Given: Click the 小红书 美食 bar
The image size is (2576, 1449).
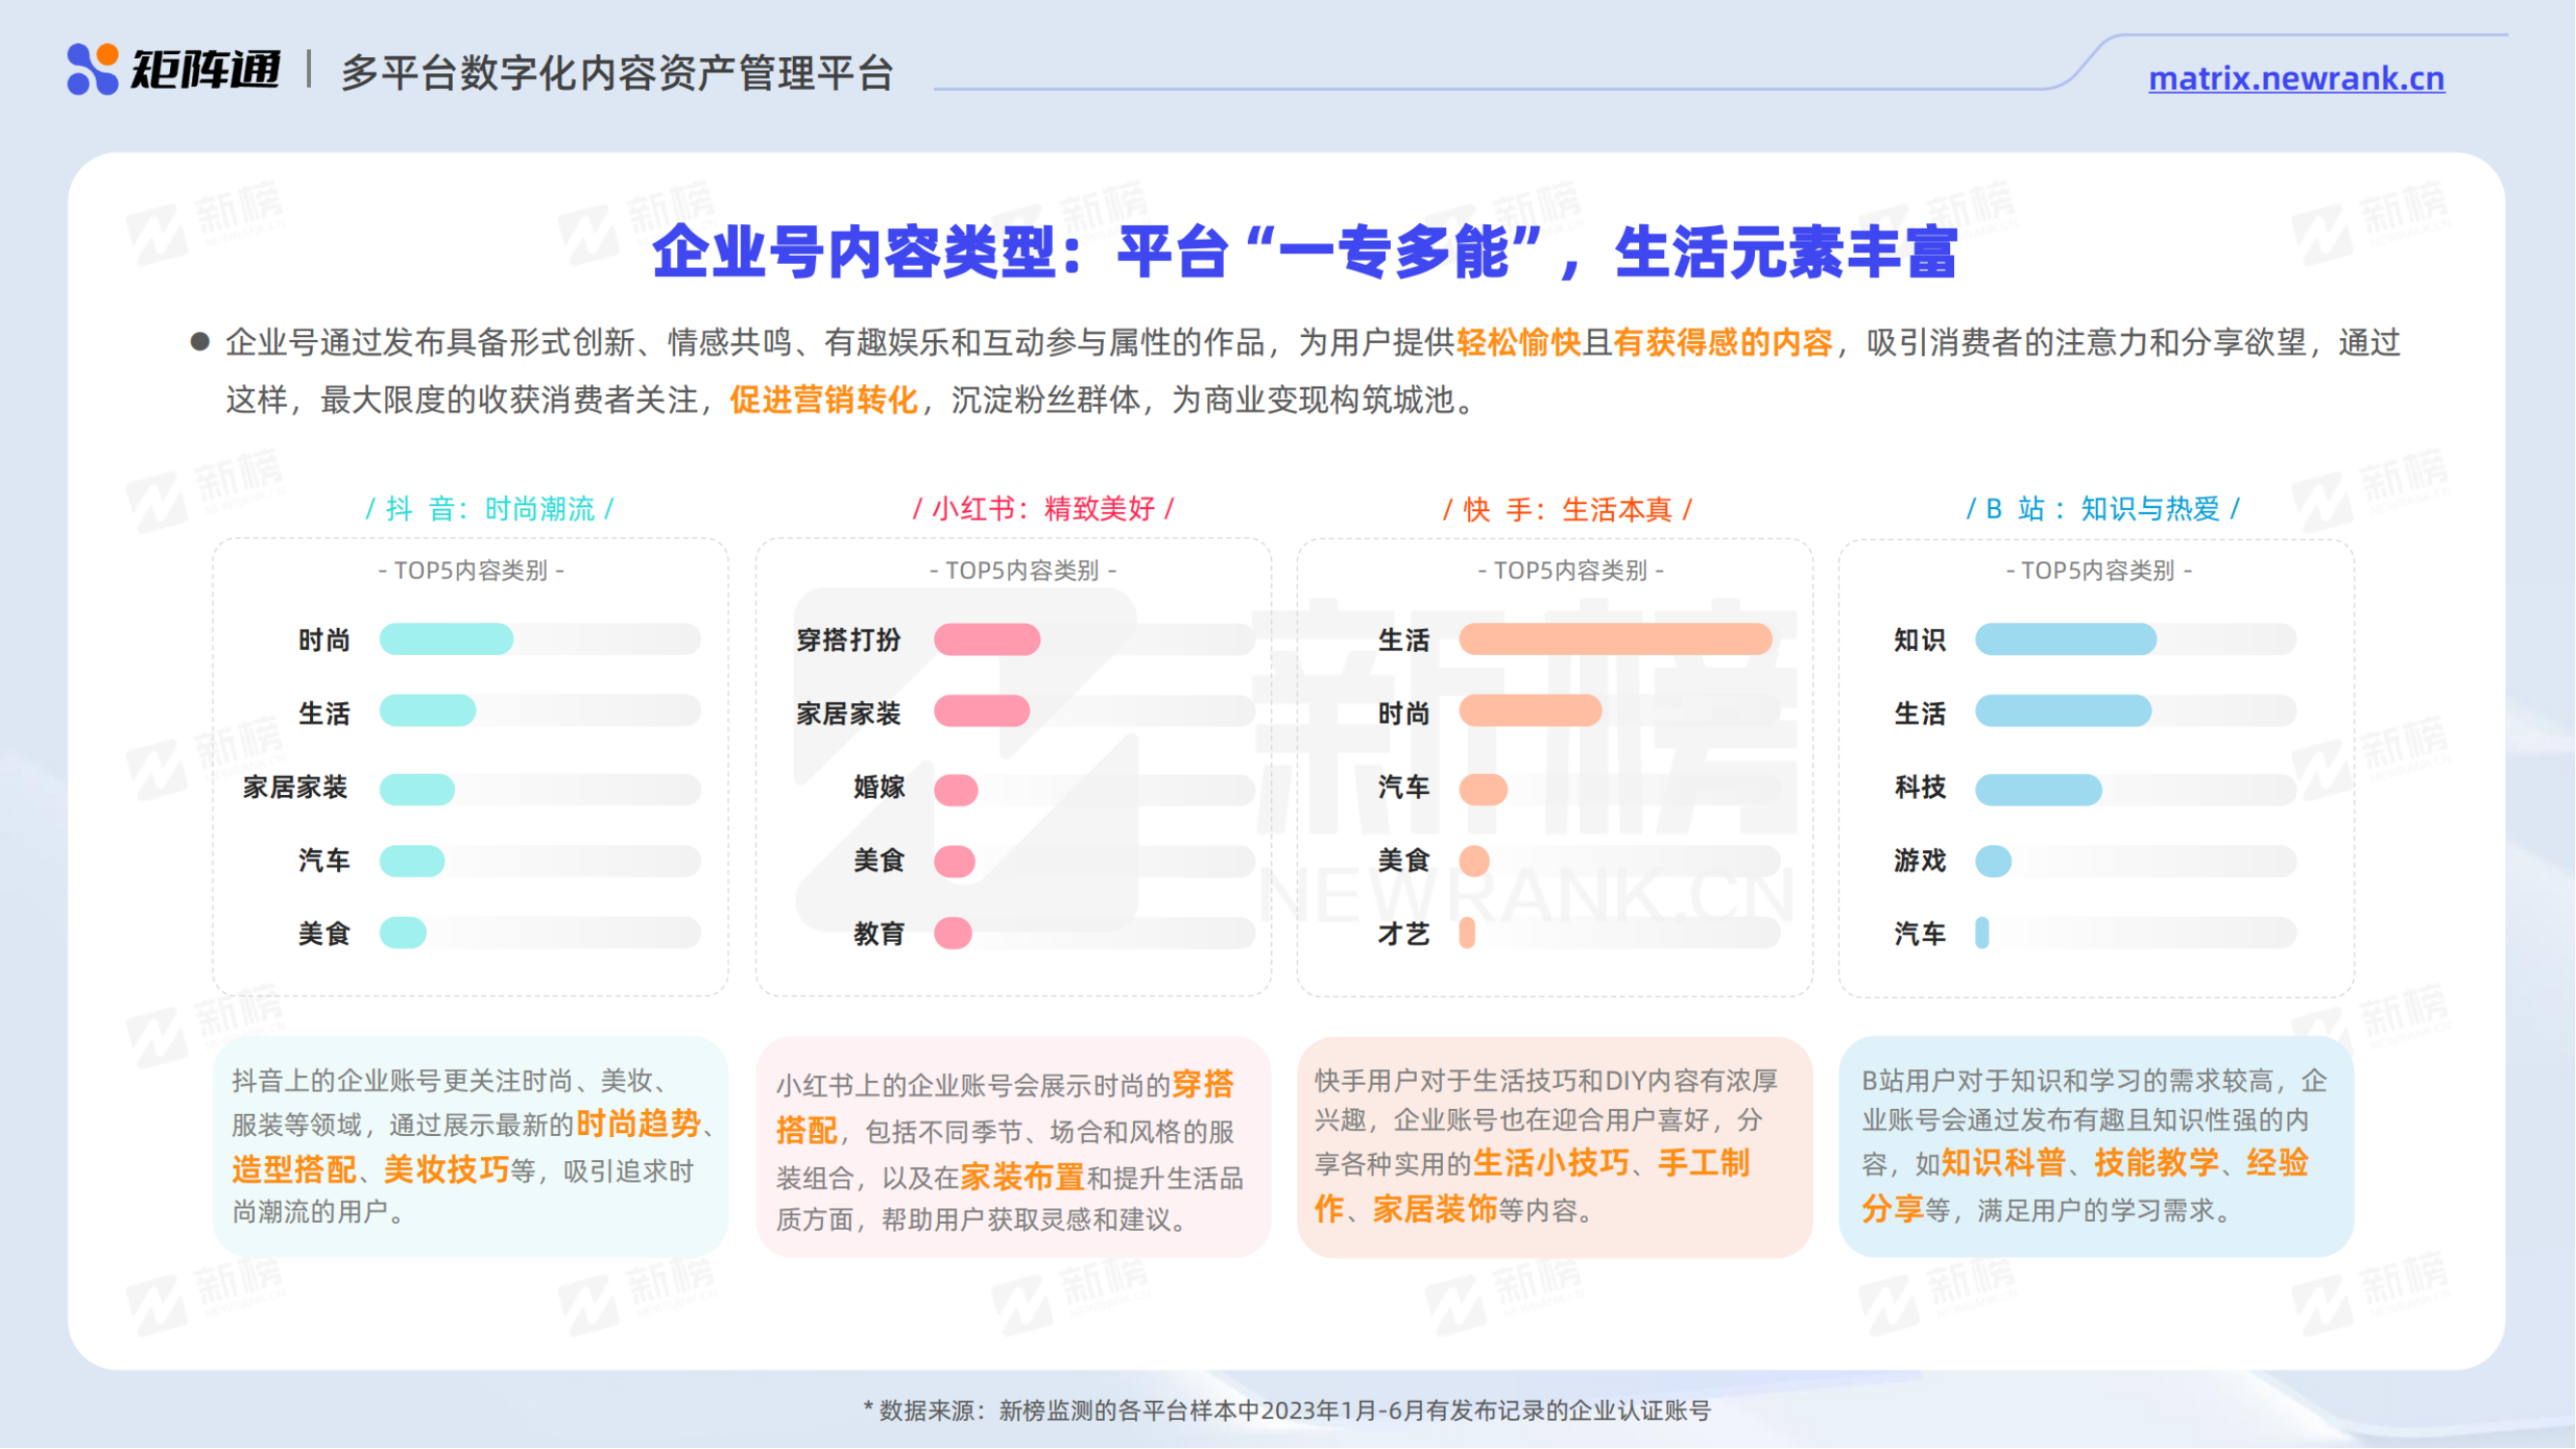Looking at the screenshot, I should pyautogui.click(x=955, y=861).
